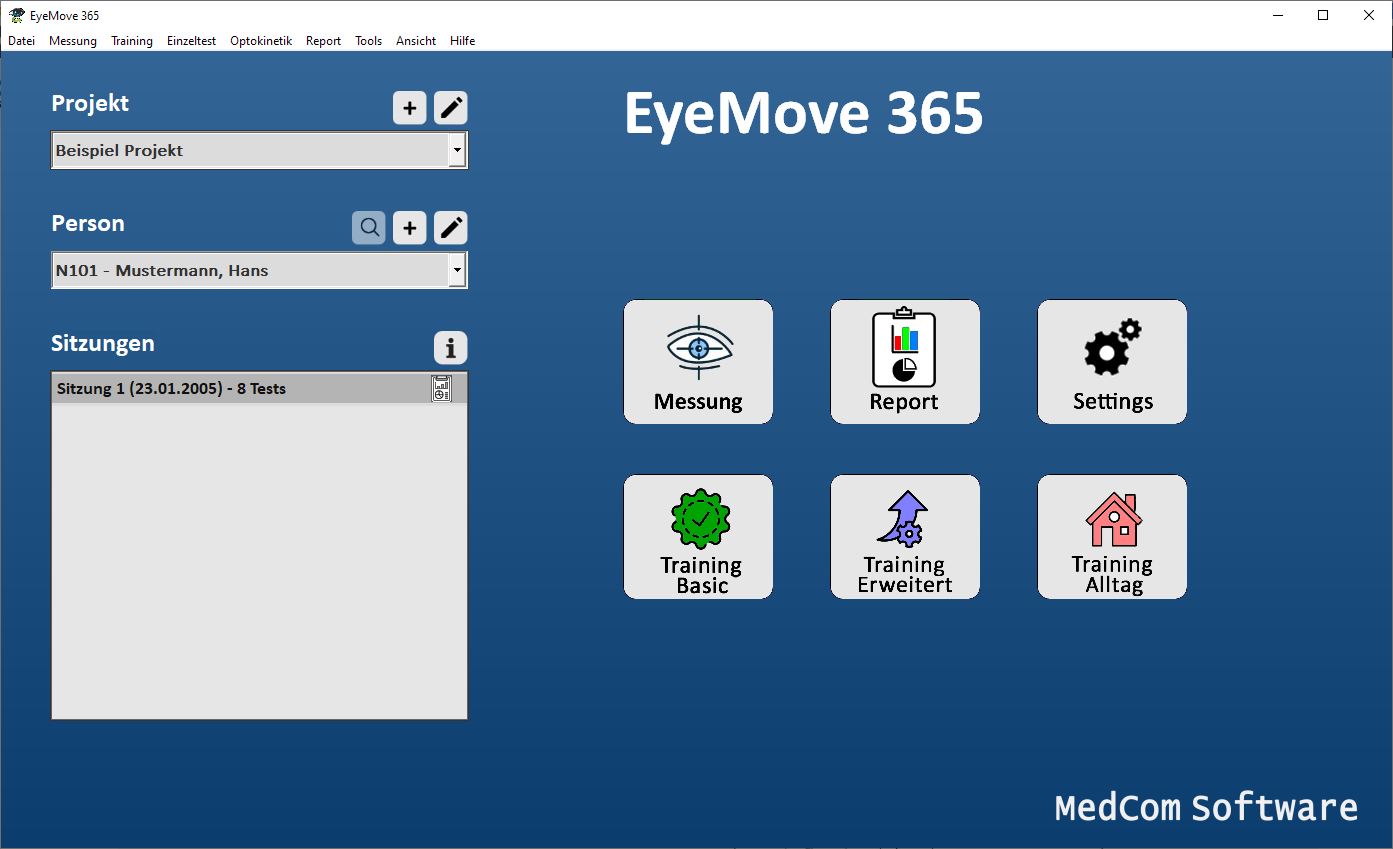The image size is (1393, 849).
Task: Open report icon on Sitzung 1 row
Action: 441,389
